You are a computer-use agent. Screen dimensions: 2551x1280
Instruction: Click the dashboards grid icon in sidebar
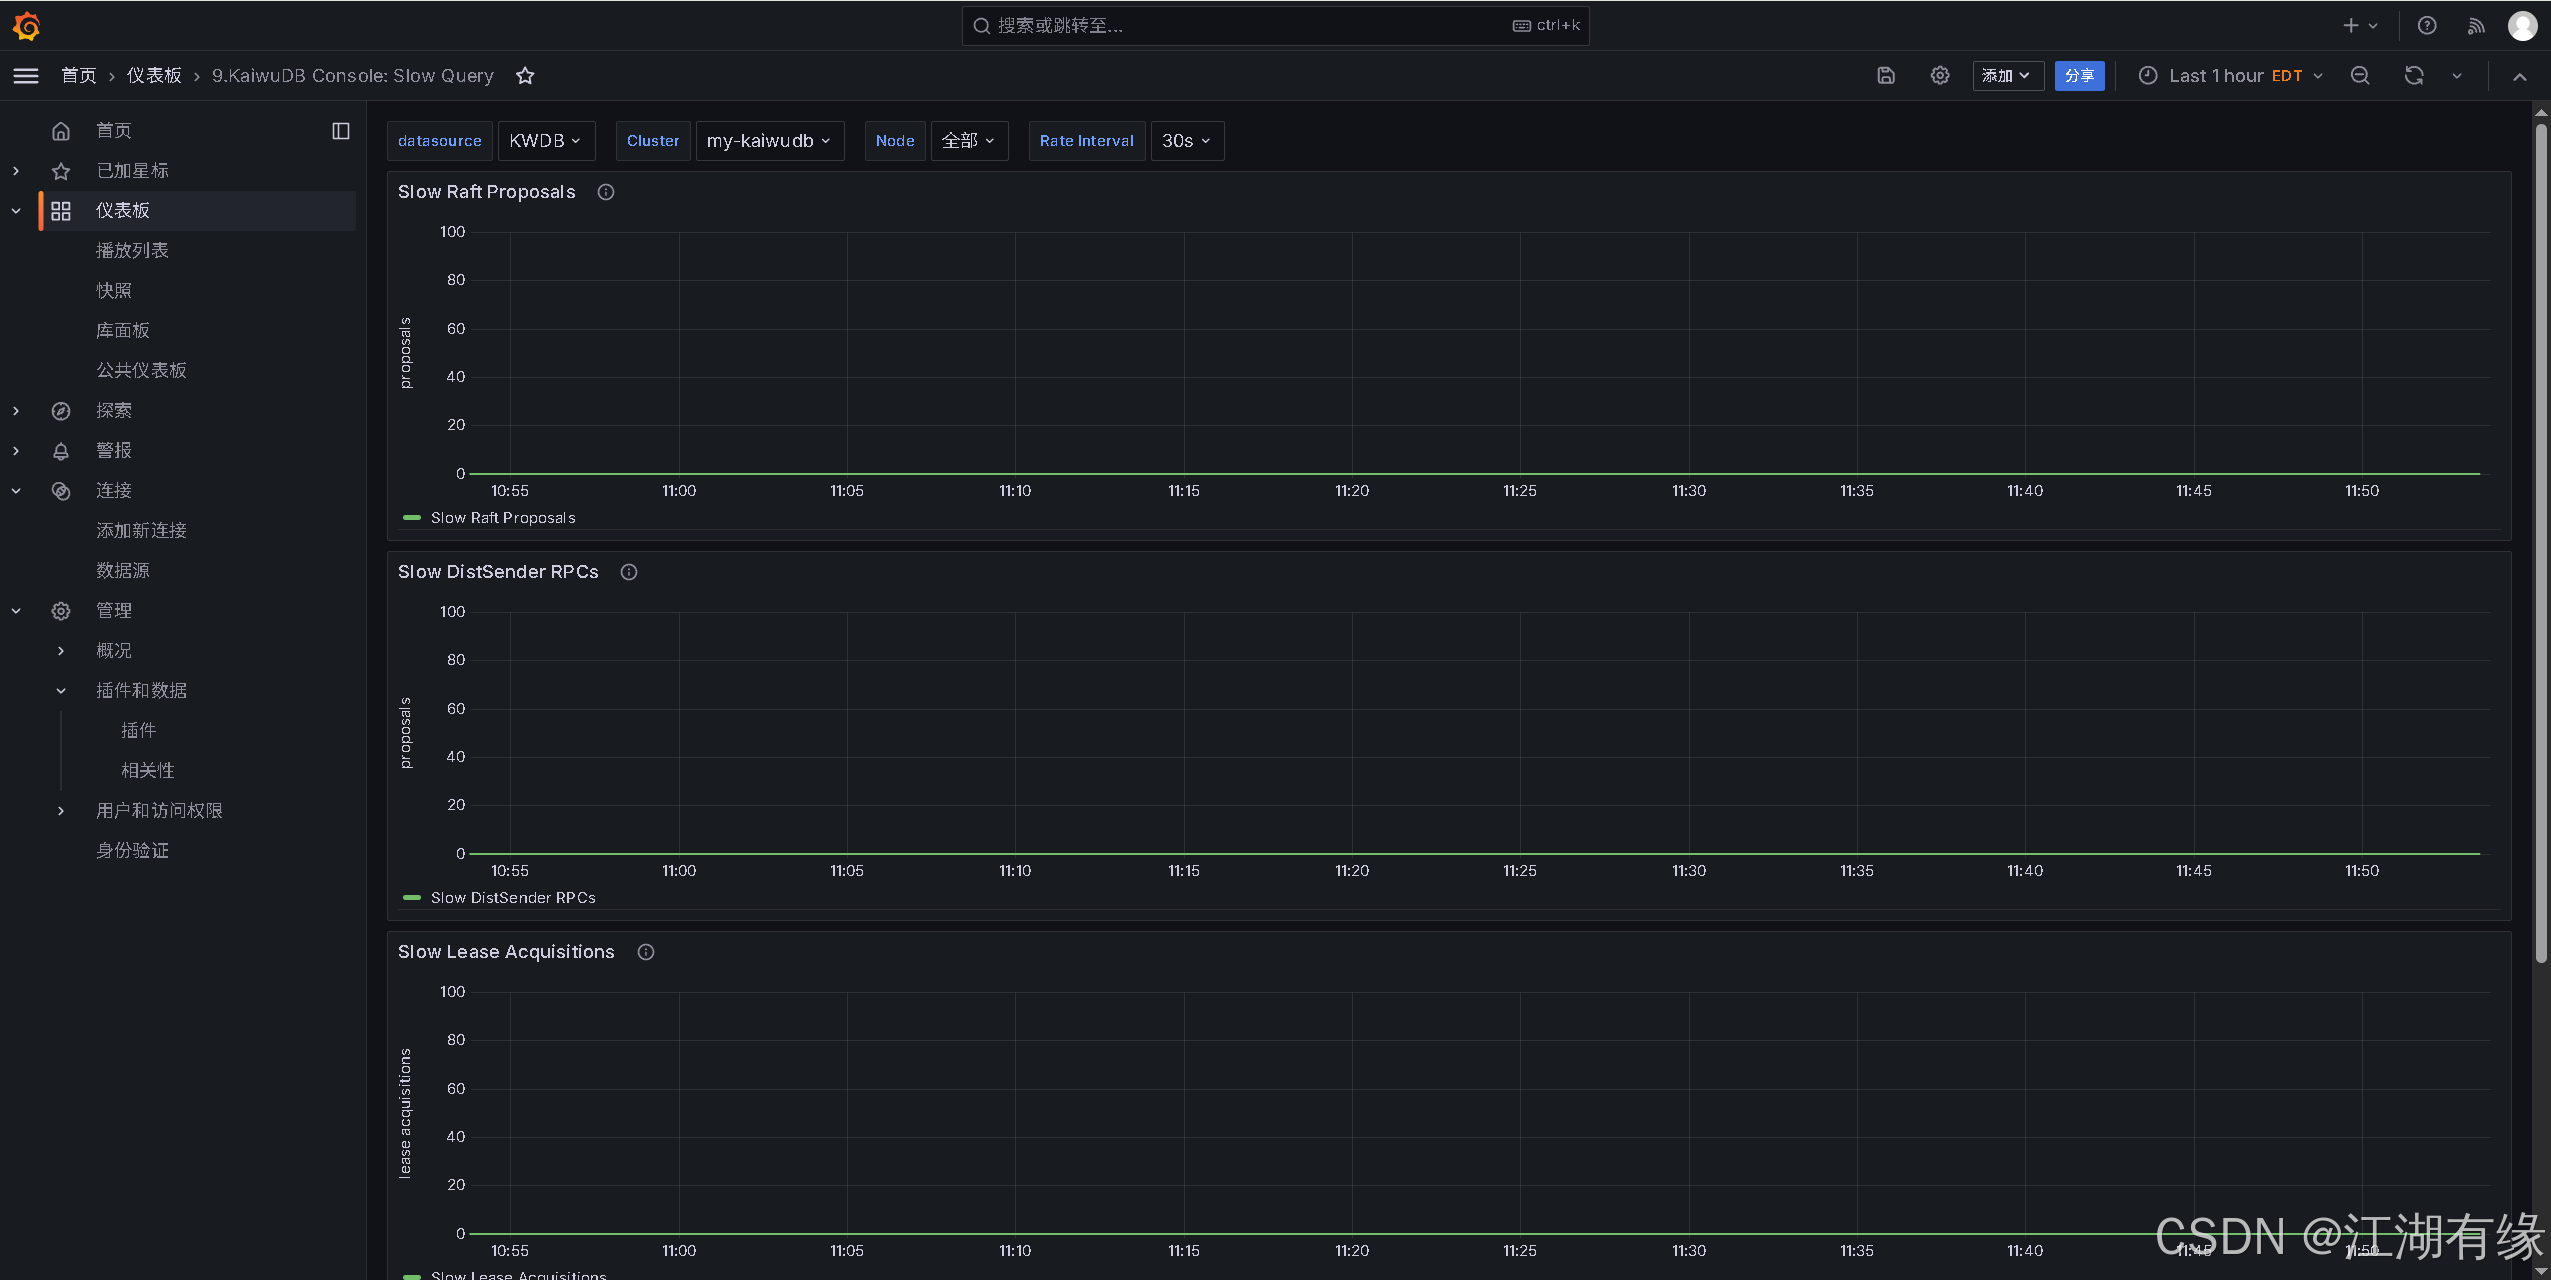[61, 211]
